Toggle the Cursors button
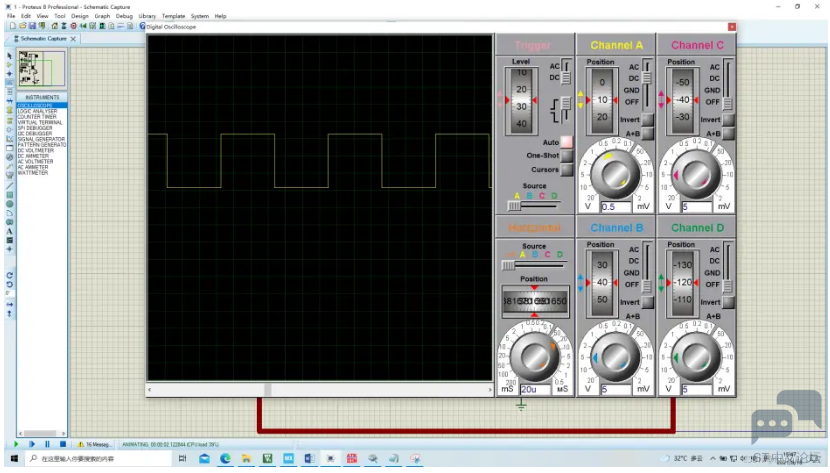This screenshot has height=473, width=830. pos(566,170)
